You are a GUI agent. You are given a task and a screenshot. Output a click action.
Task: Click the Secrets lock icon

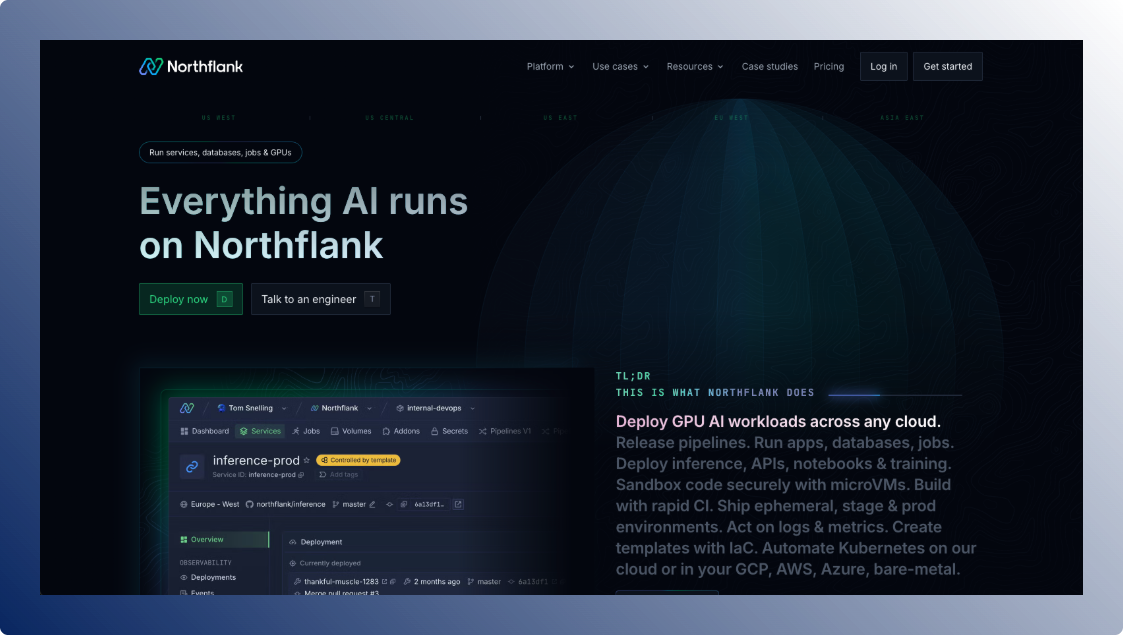[x=434, y=432]
